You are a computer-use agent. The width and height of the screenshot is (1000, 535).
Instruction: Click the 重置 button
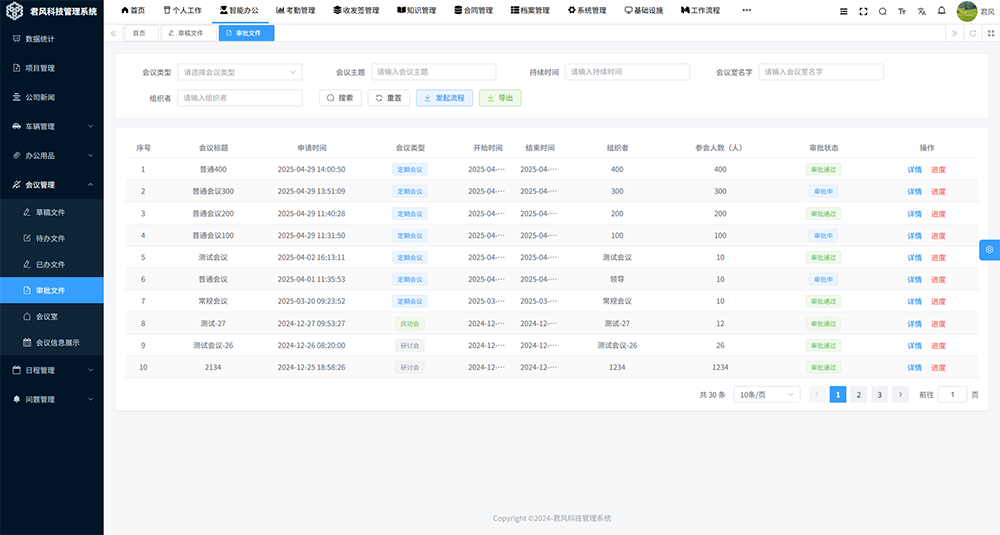coord(388,98)
